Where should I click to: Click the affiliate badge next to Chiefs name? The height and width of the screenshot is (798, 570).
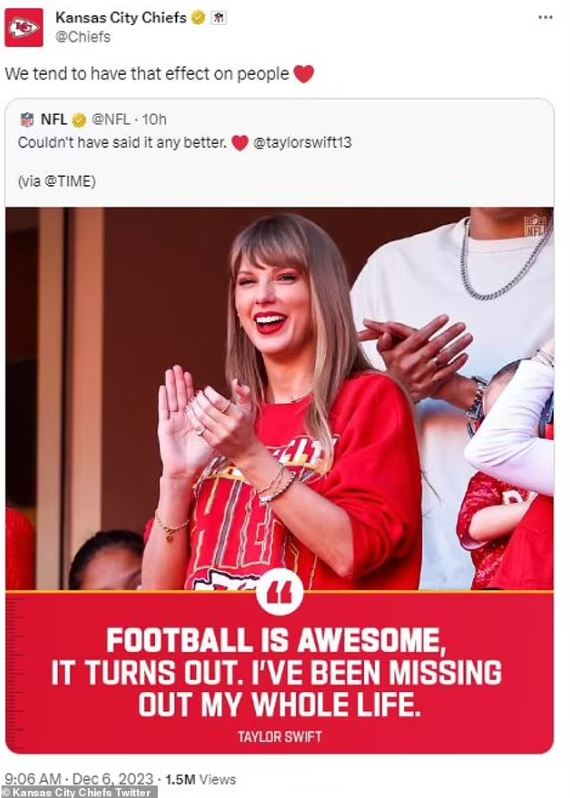coord(218,18)
